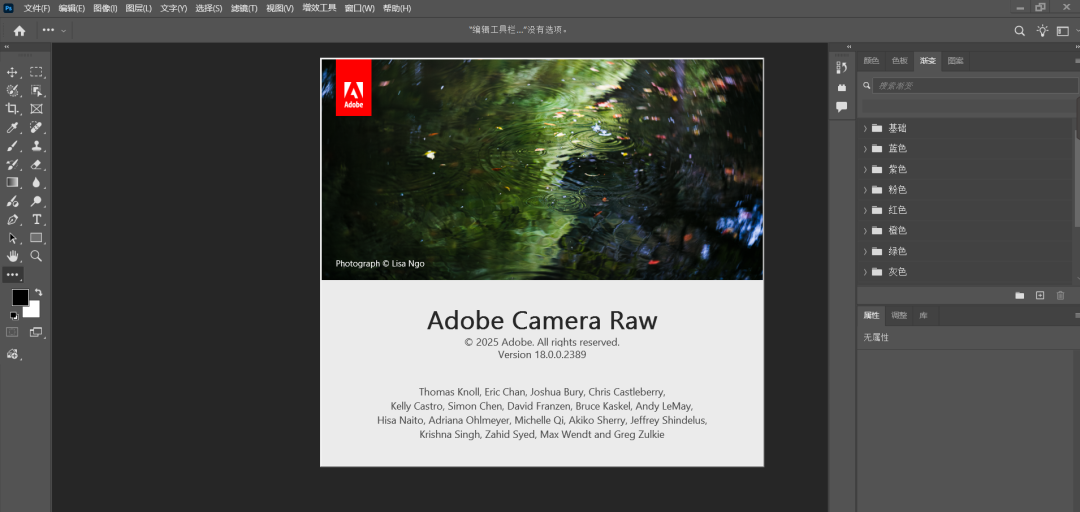Select the Move tool
Image resolution: width=1080 pixels, height=512 pixels.
pos(12,72)
